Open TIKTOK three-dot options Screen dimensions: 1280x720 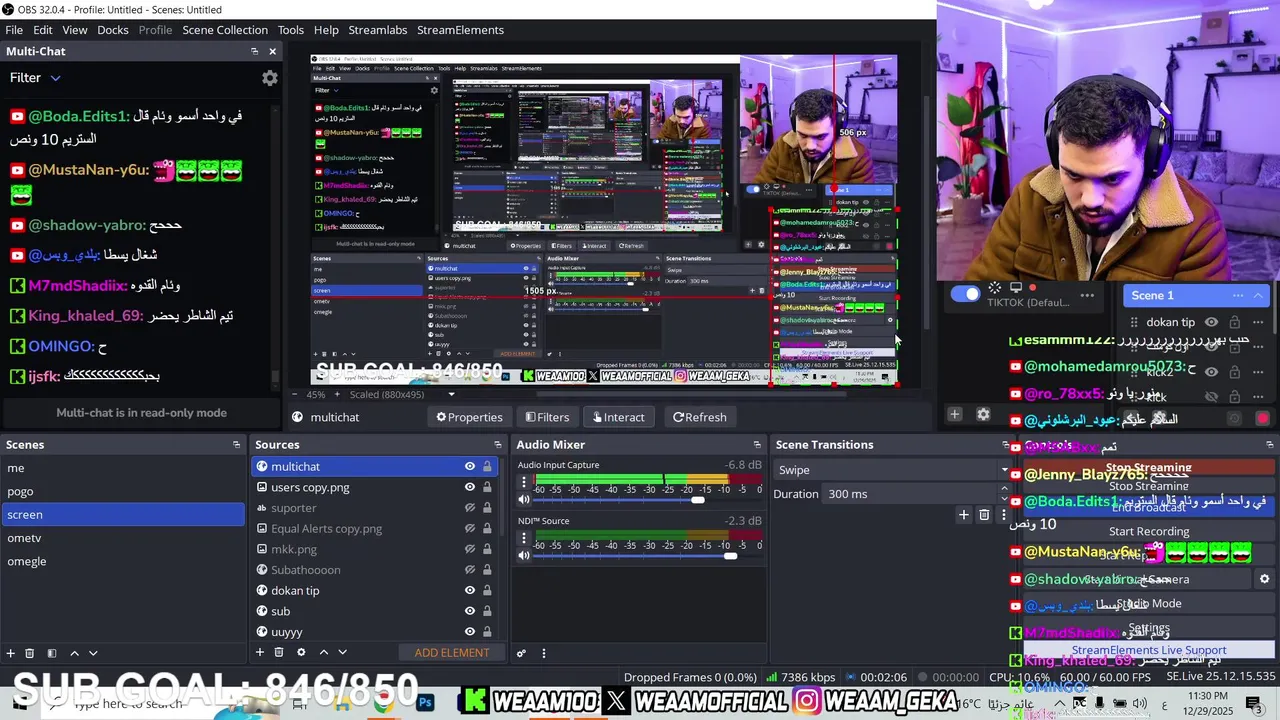[1087, 295]
